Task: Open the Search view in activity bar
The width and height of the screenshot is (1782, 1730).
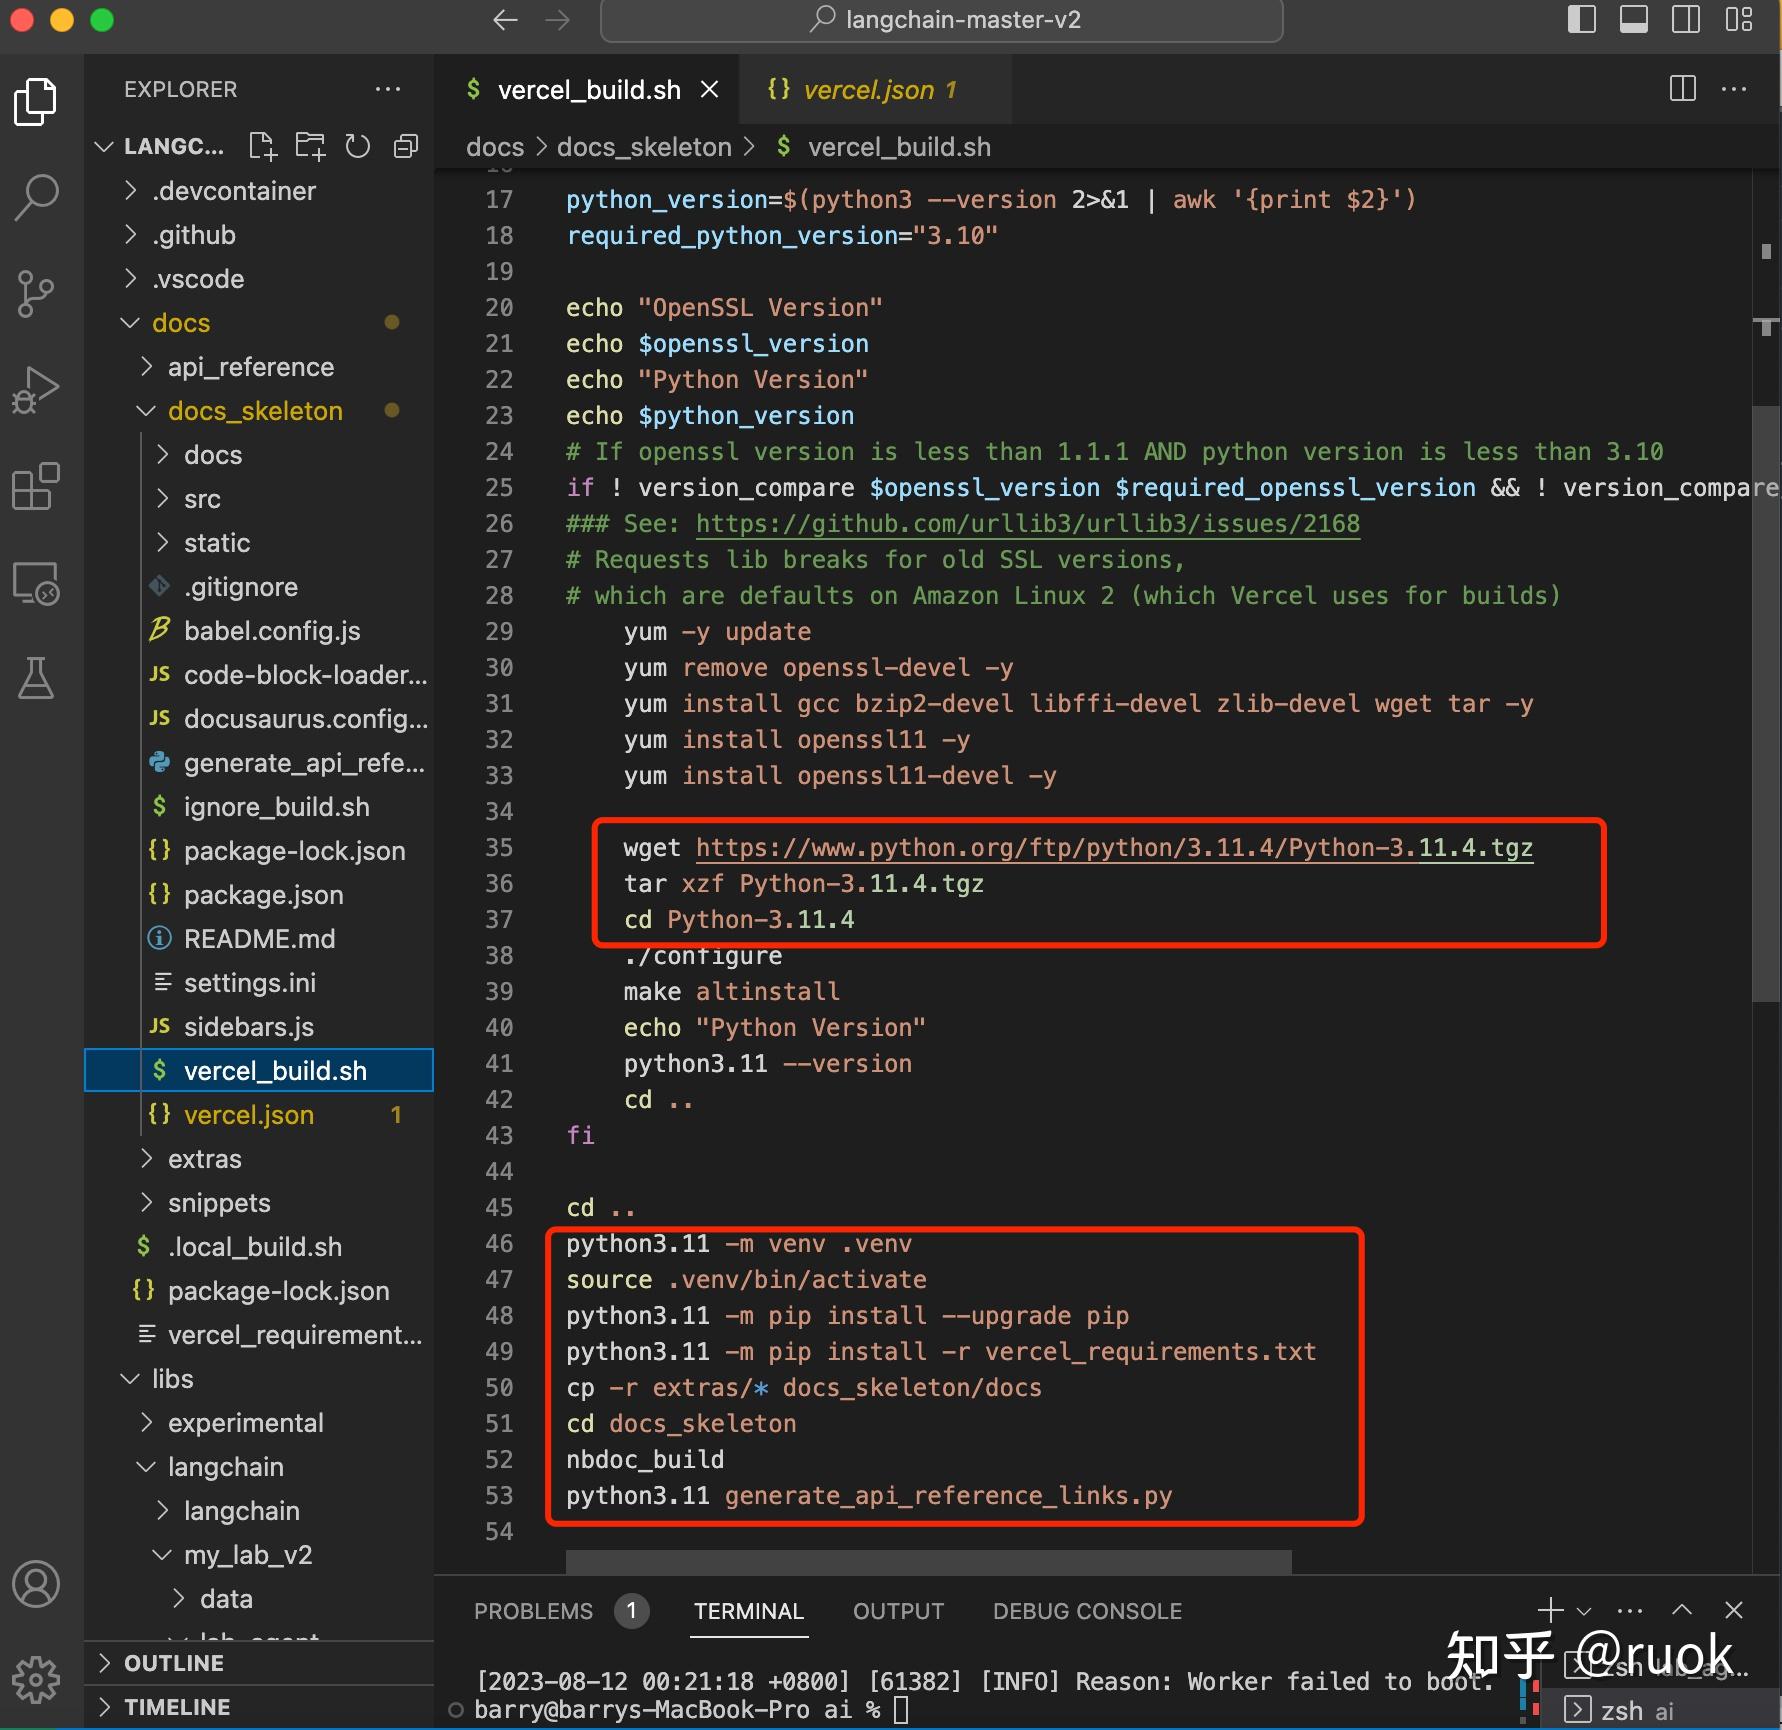Action: pyautogui.click(x=37, y=197)
